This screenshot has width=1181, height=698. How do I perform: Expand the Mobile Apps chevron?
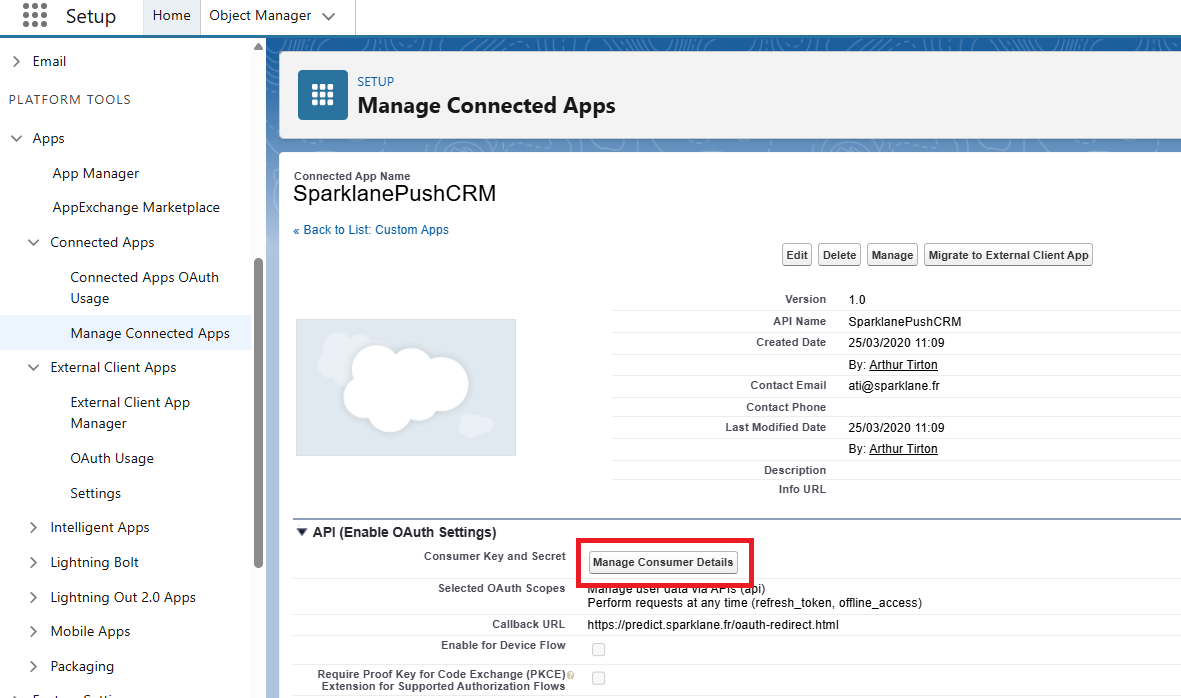(33, 632)
